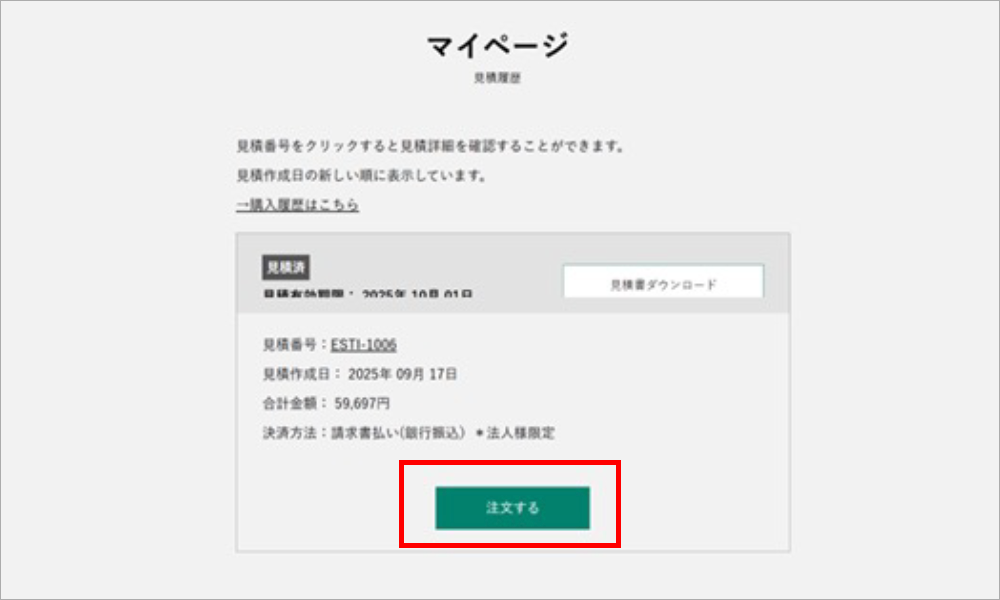Screen dimensions: 1000x600
Task: Click the 新しい順に表示しています sentence
Action: point(362,175)
